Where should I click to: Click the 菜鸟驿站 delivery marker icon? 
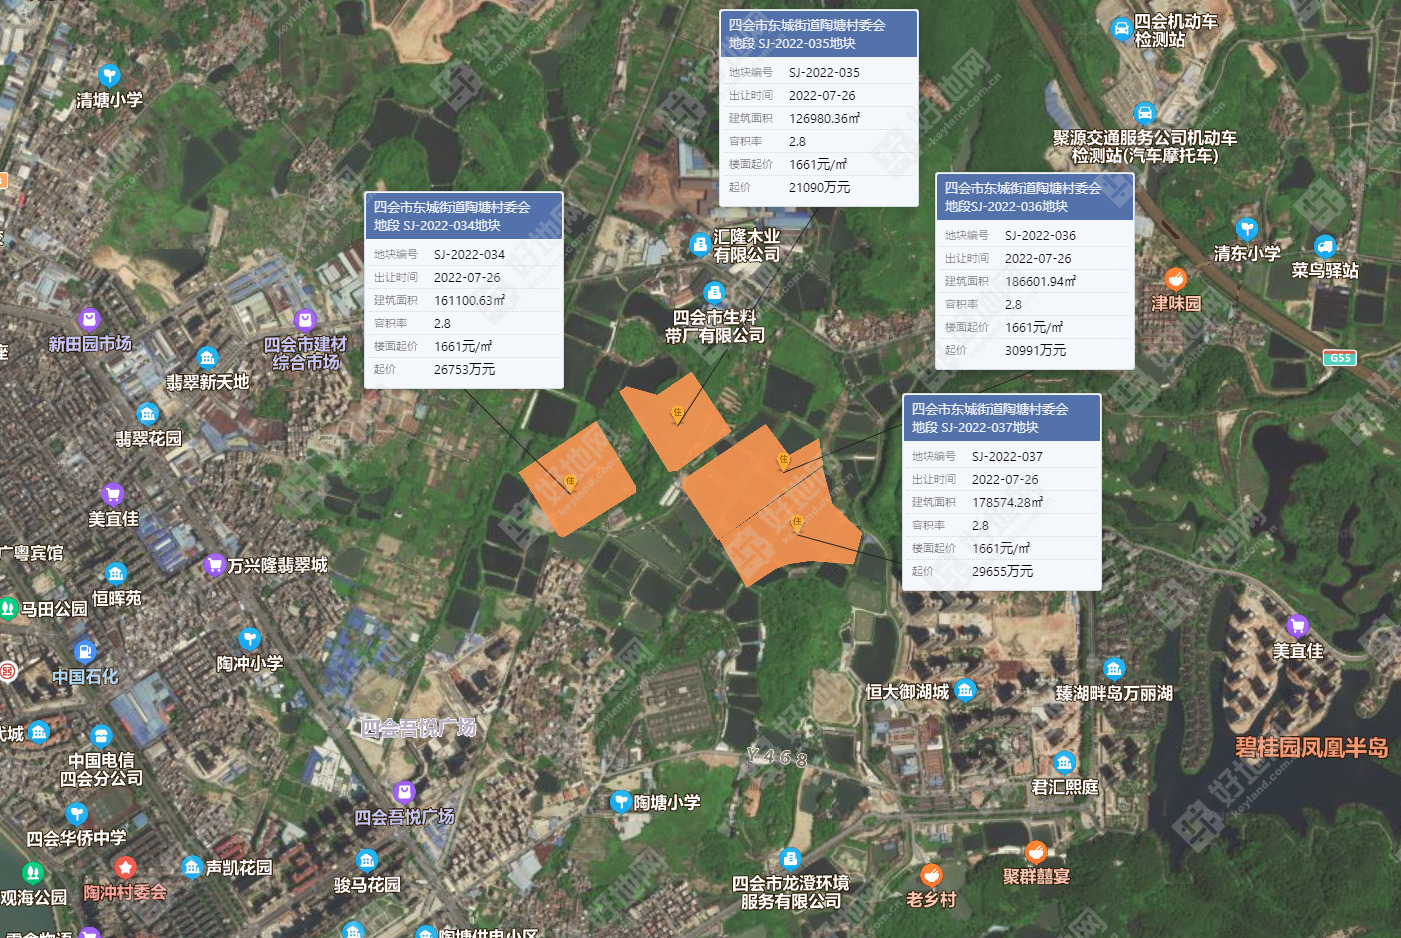click(x=1325, y=246)
